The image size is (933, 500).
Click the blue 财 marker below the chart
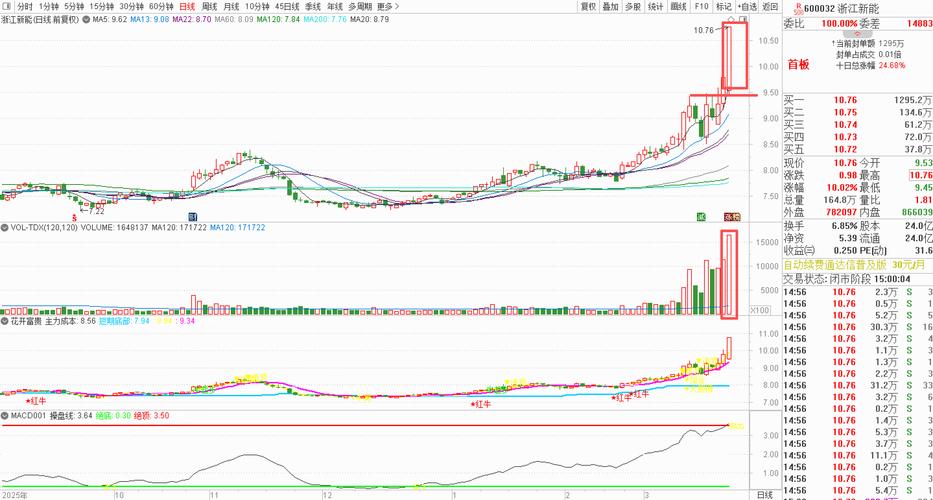pyautogui.click(x=193, y=216)
